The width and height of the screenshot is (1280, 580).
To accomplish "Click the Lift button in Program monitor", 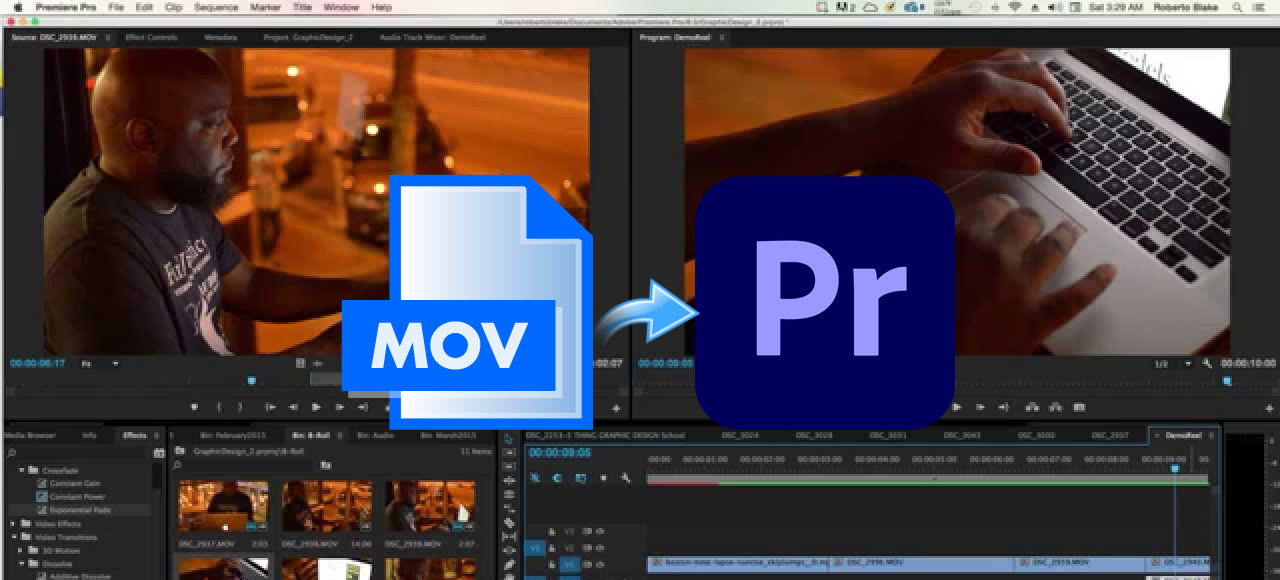I will 1031,407.
